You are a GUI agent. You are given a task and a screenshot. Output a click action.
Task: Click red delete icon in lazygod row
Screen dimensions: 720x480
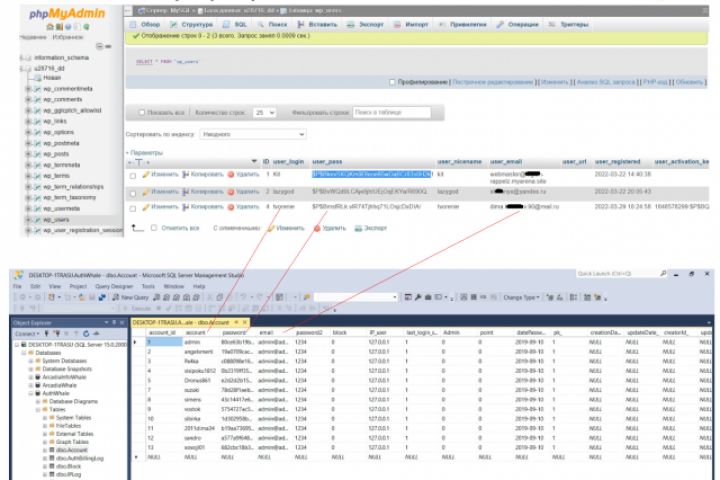click(x=231, y=192)
